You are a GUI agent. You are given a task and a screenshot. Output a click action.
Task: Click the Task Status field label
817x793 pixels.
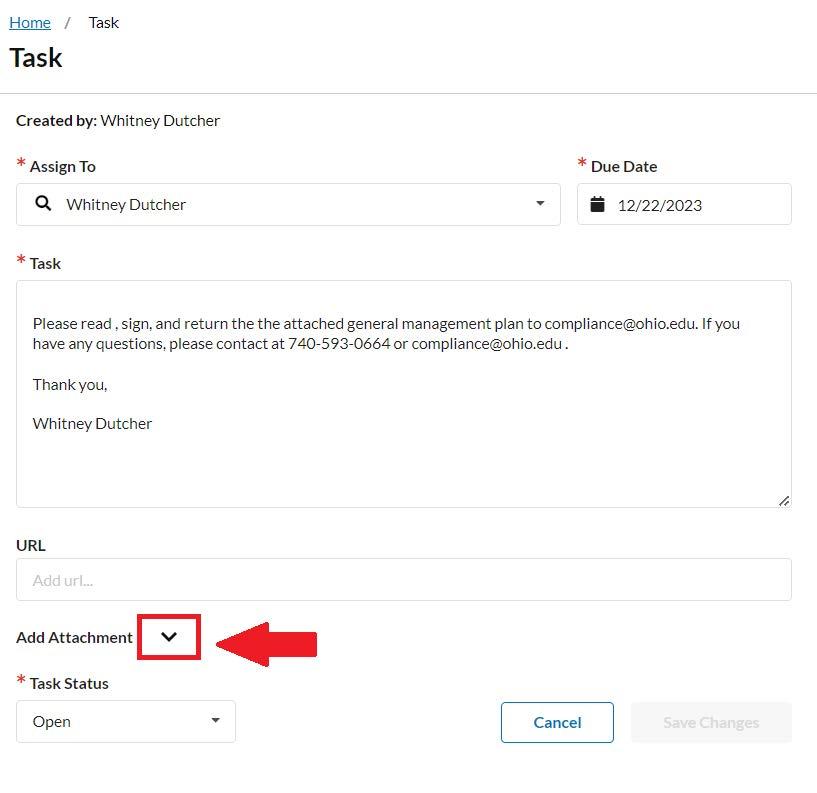click(x=69, y=684)
